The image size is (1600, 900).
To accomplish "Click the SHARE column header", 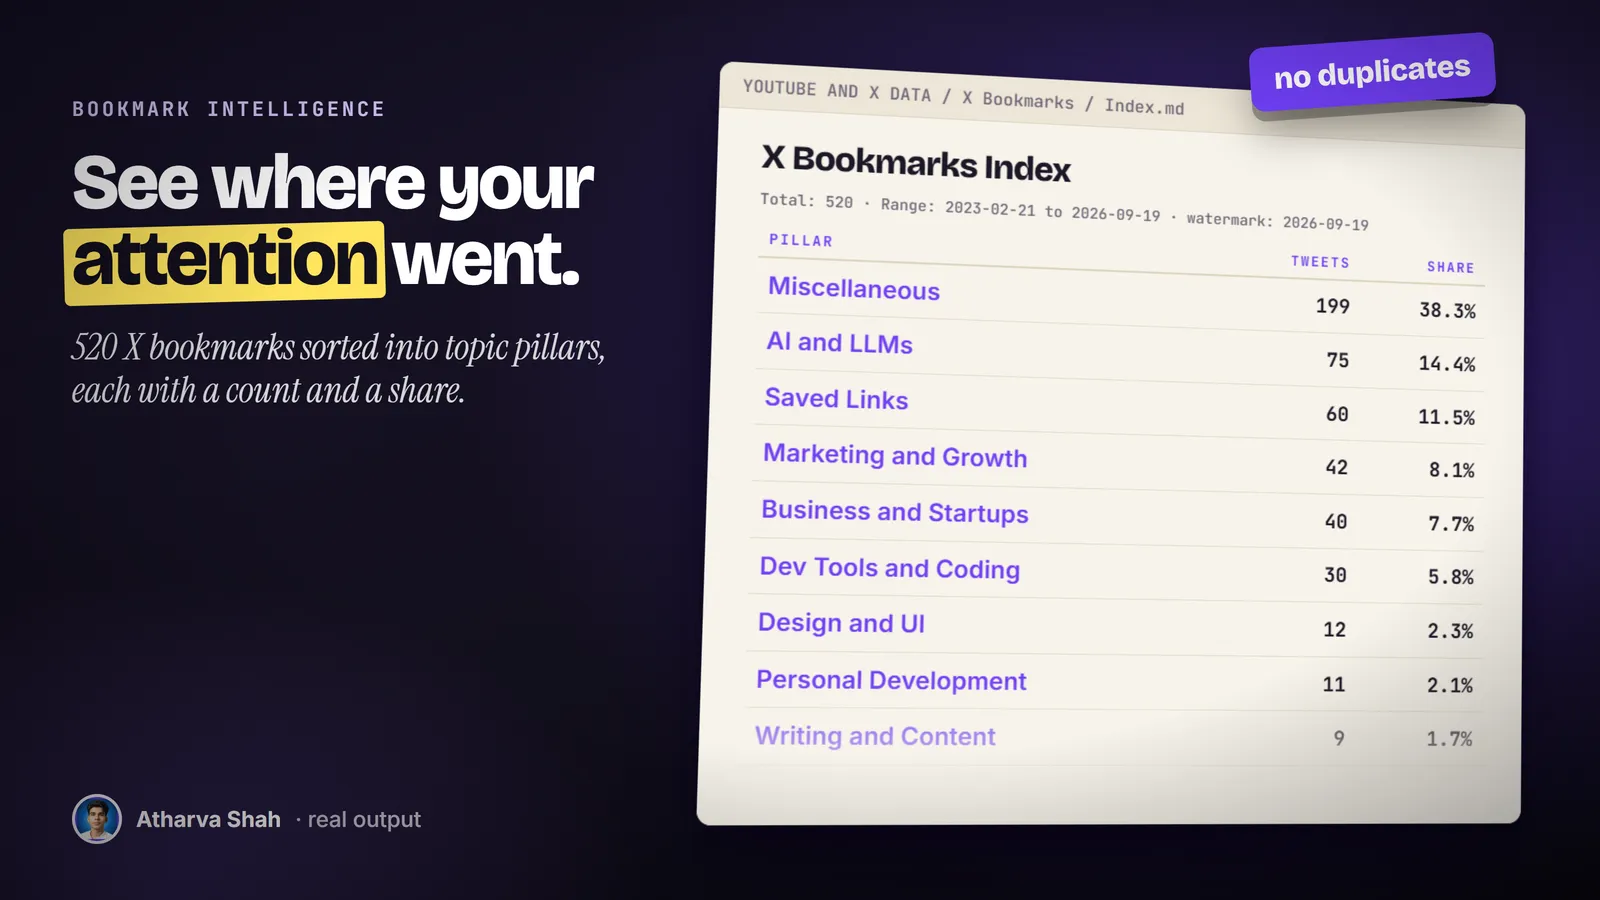I will pyautogui.click(x=1451, y=267).
